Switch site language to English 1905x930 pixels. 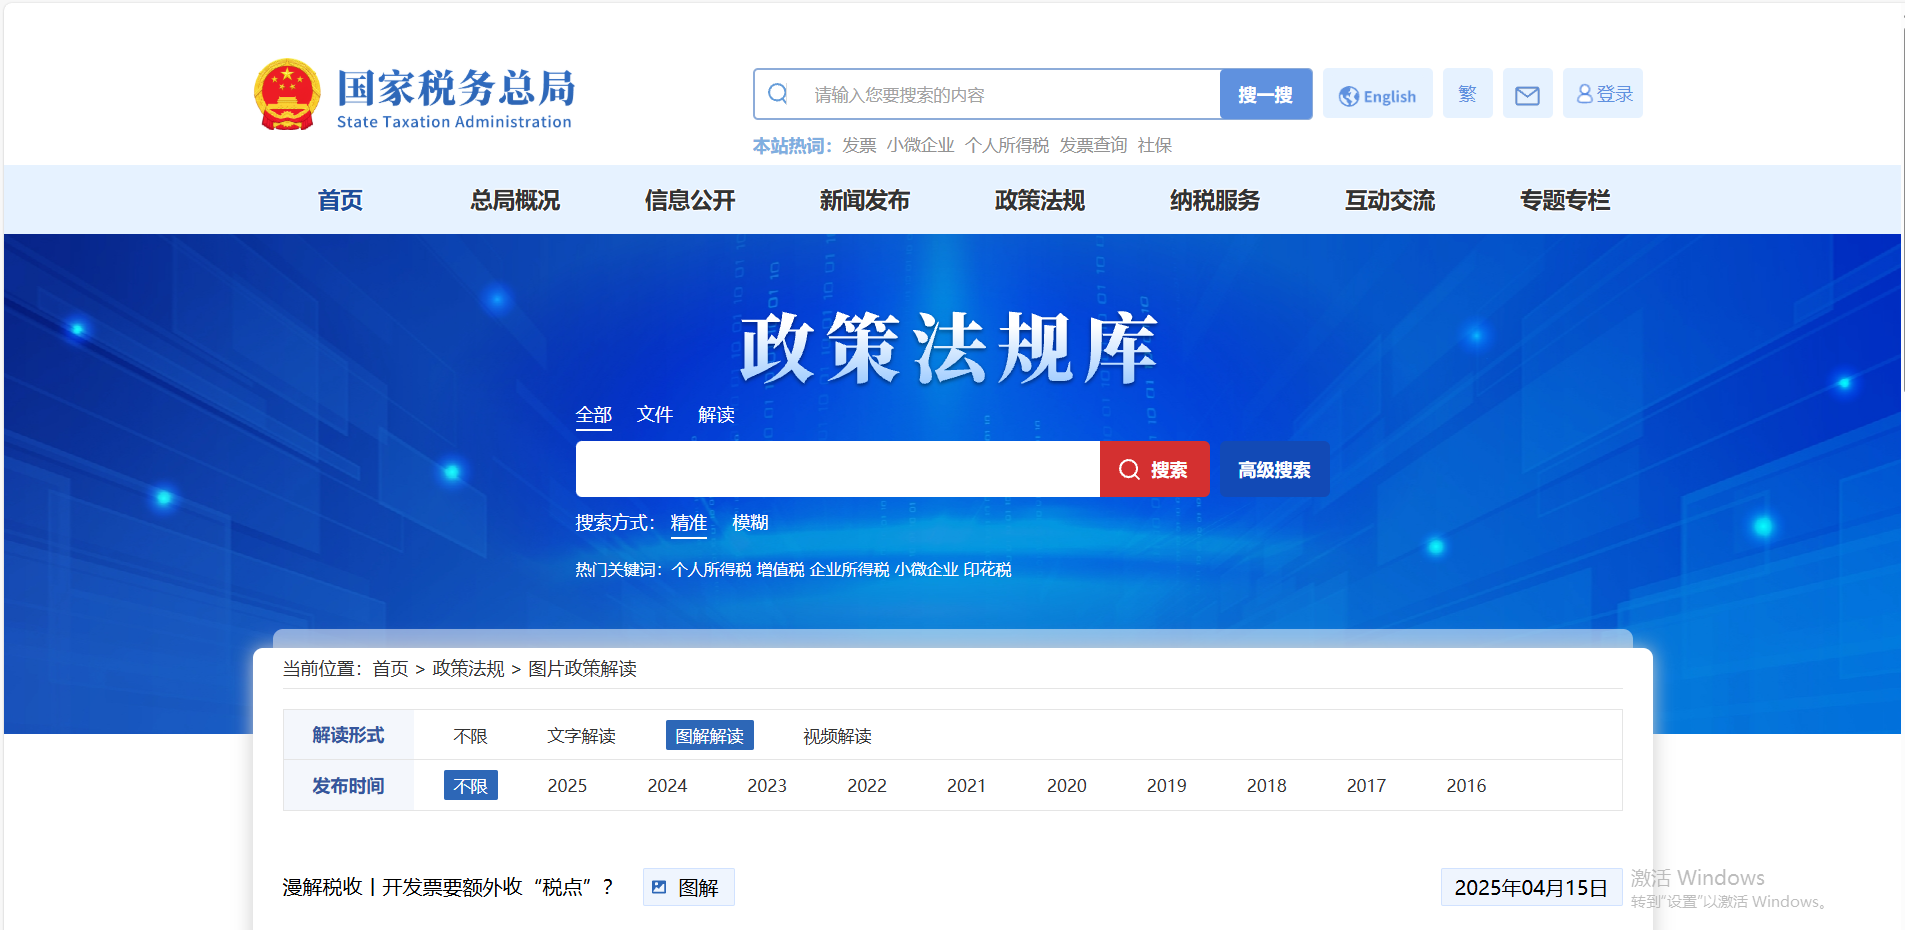[1377, 94]
